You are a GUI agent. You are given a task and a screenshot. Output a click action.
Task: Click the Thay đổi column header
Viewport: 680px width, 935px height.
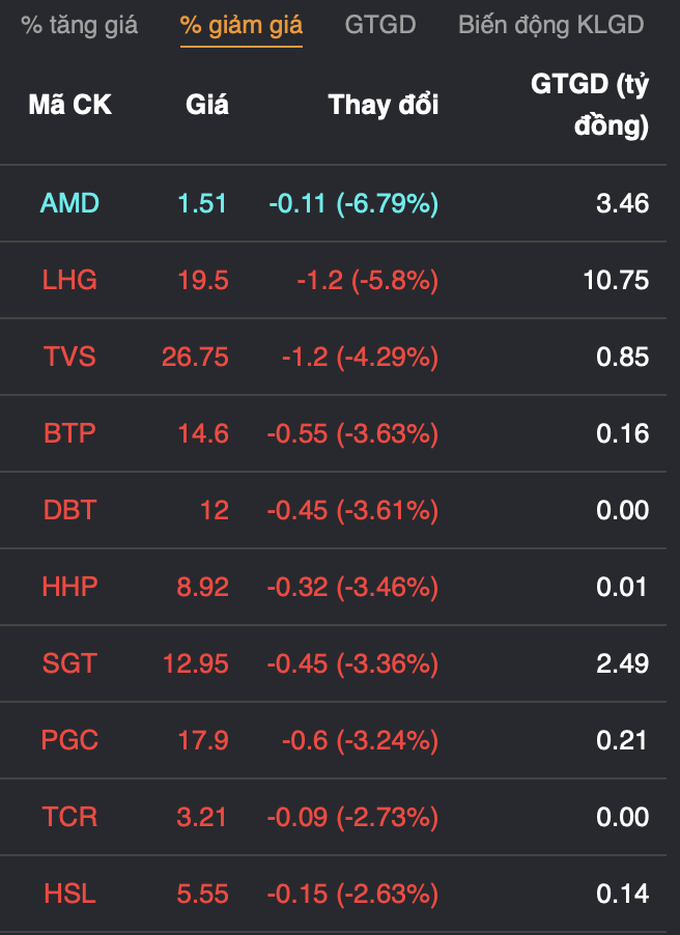384,104
